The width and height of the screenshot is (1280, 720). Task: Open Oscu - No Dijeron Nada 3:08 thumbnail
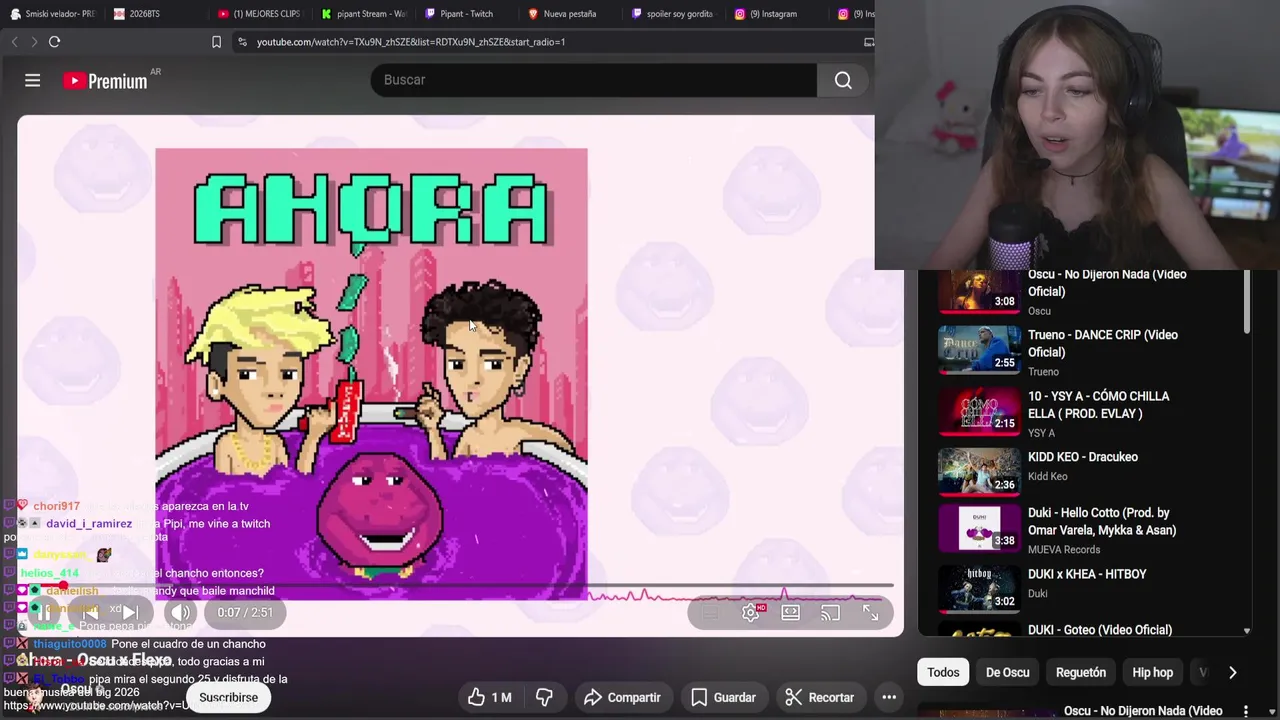click(979, 292)
